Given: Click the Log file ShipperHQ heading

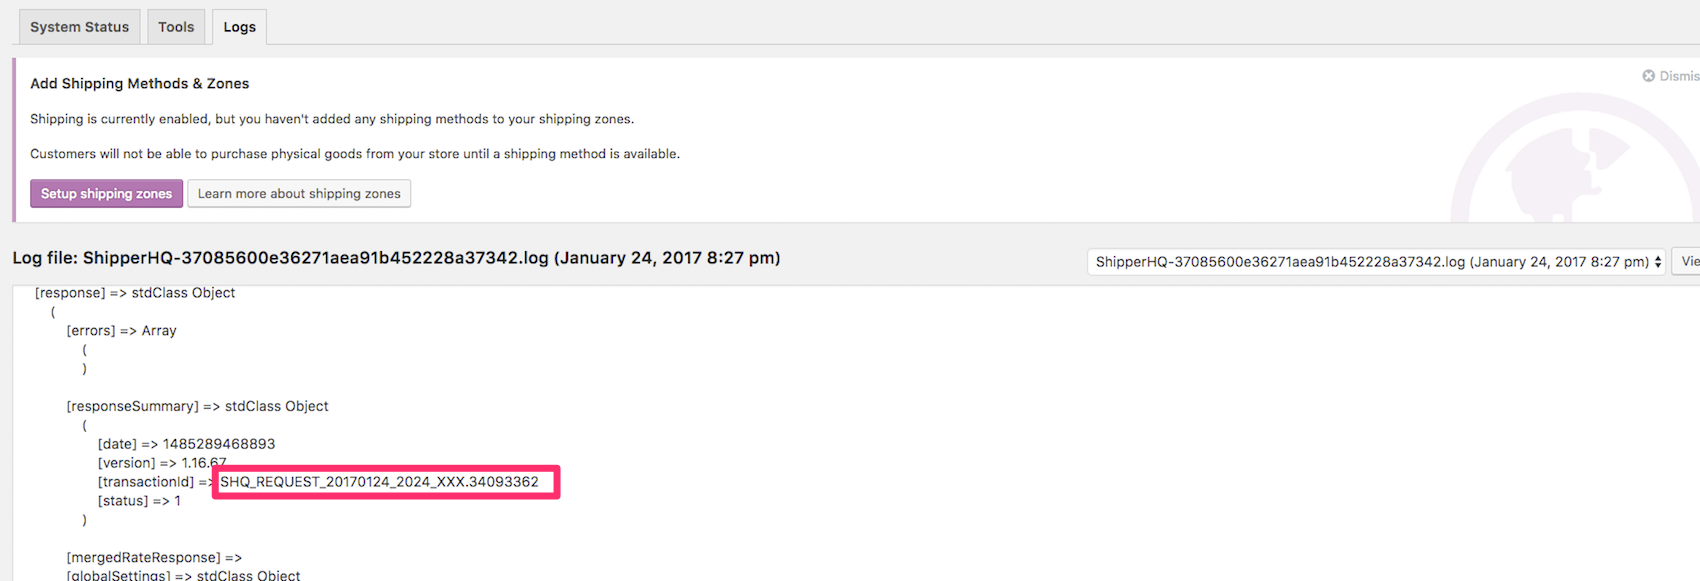Looking at the screenshot, I should pyautogui.click(x=396, y=258).
